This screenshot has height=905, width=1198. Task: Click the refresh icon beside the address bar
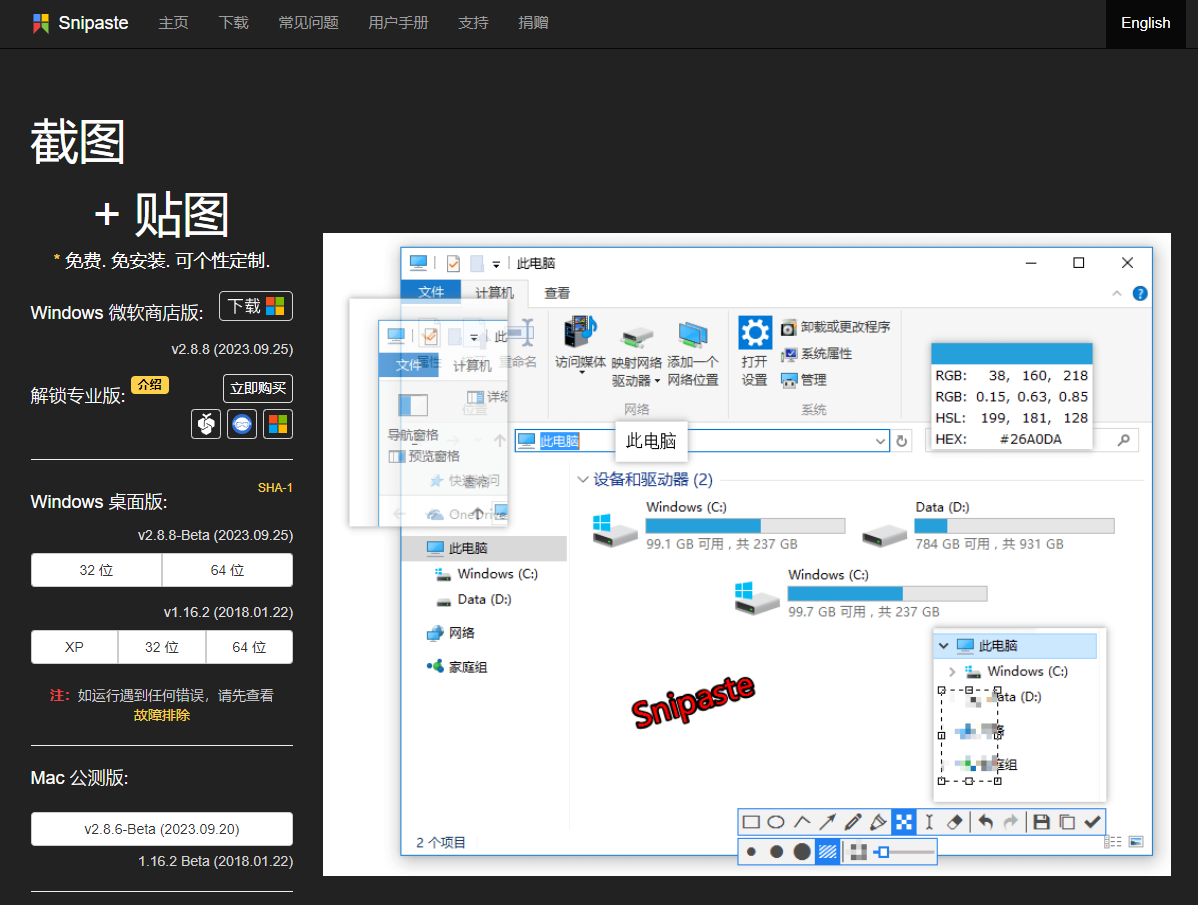tap(902, 441)
